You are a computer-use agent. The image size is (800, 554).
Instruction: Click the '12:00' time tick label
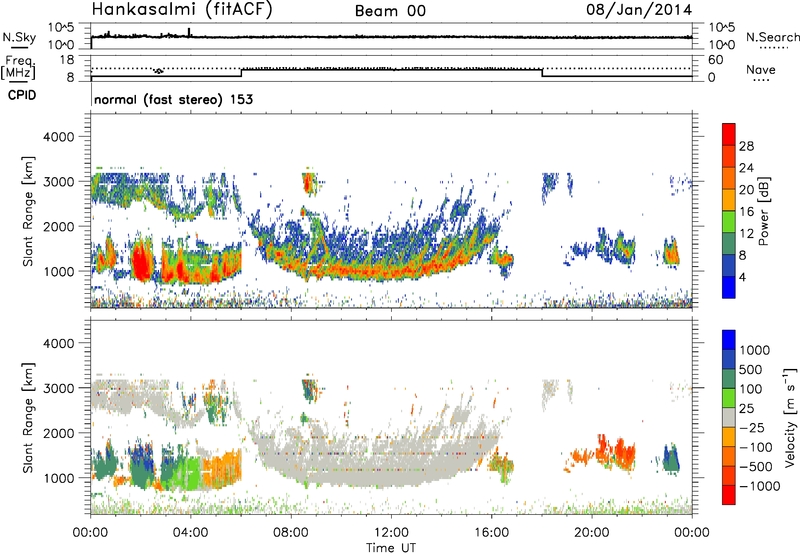tap(391, 533)
